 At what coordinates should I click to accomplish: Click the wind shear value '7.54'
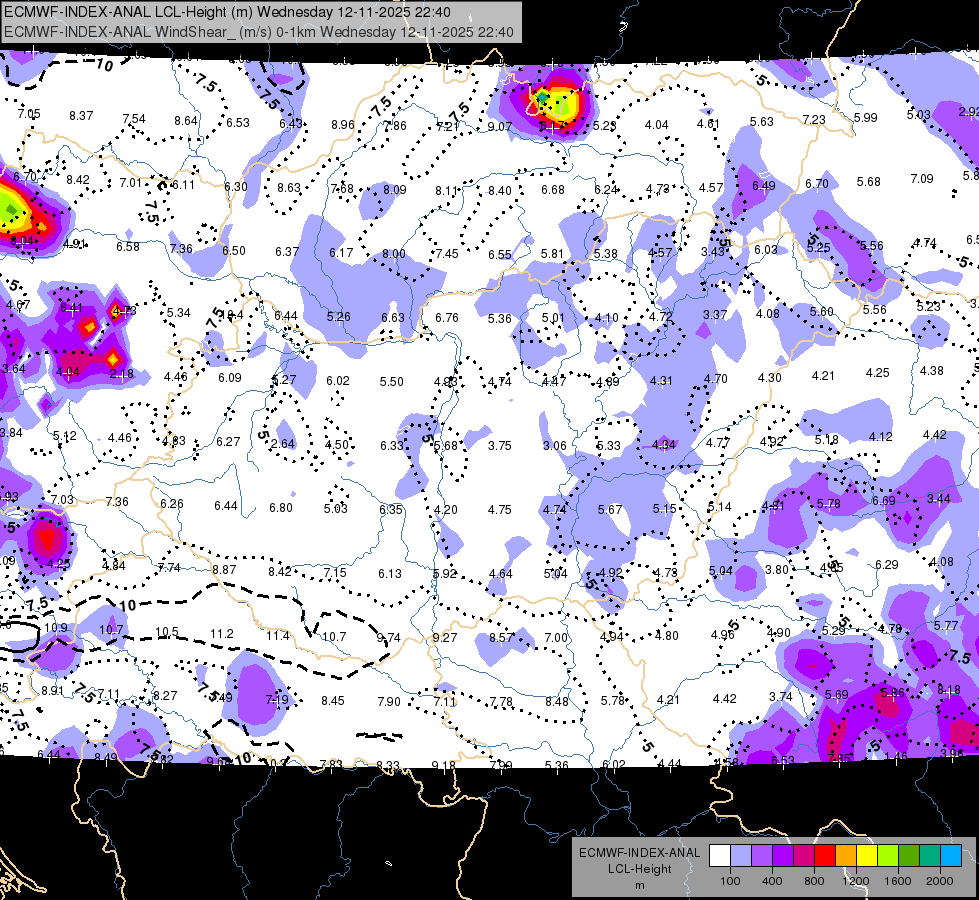(134, 119)
